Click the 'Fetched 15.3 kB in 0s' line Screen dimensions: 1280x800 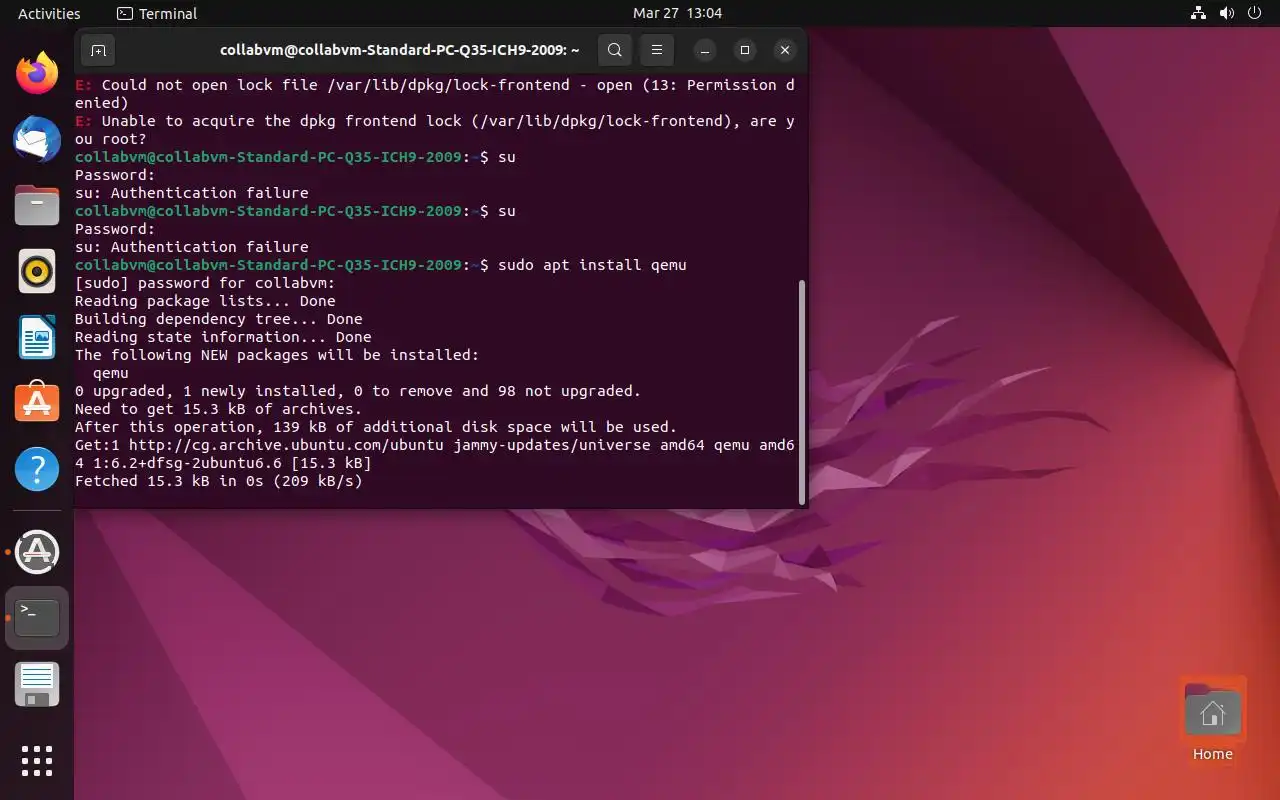[219, 481]
